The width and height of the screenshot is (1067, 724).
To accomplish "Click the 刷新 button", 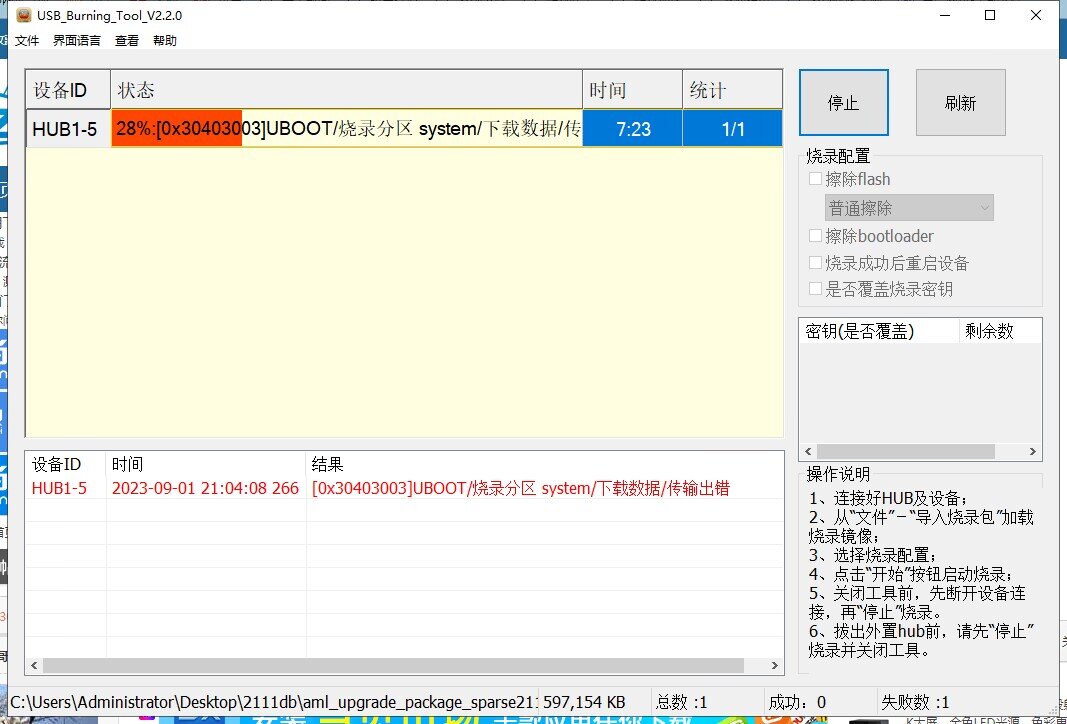I will [x=960, y=103].
